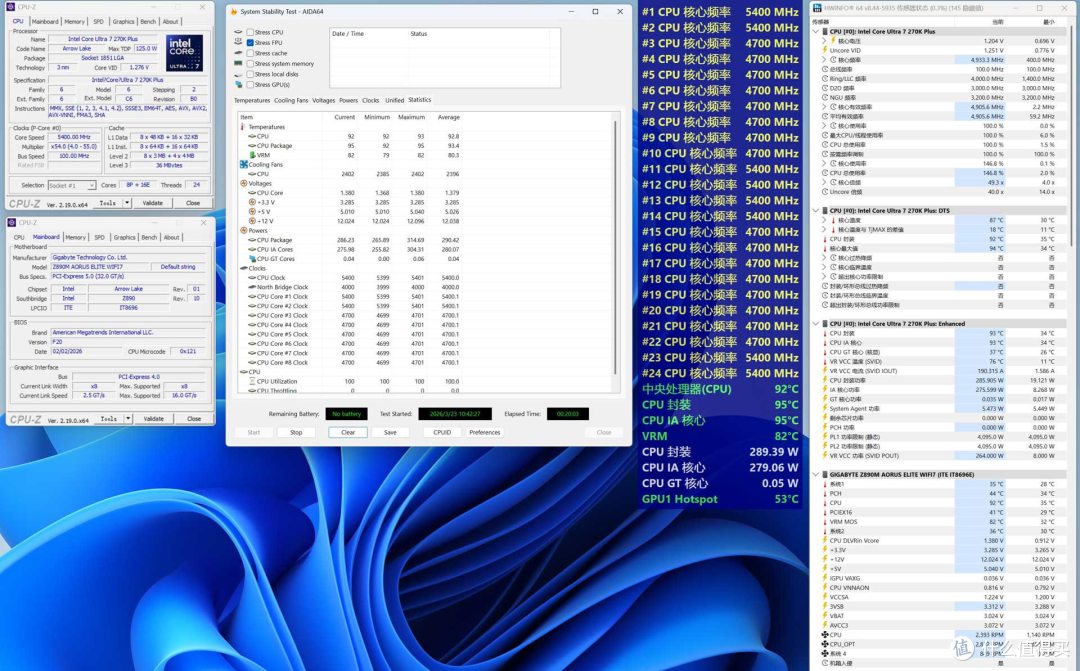The width and height of the screenshot is (1080, 671).
Task: Click the Clocks group icon in AIDA64 statistics
Action: (x=243, y=268)
